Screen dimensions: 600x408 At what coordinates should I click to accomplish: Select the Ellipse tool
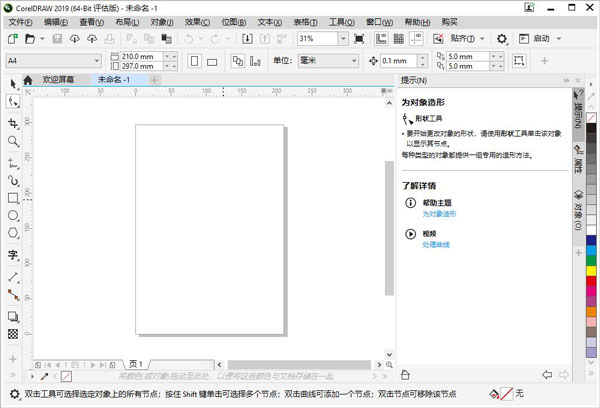13,215
